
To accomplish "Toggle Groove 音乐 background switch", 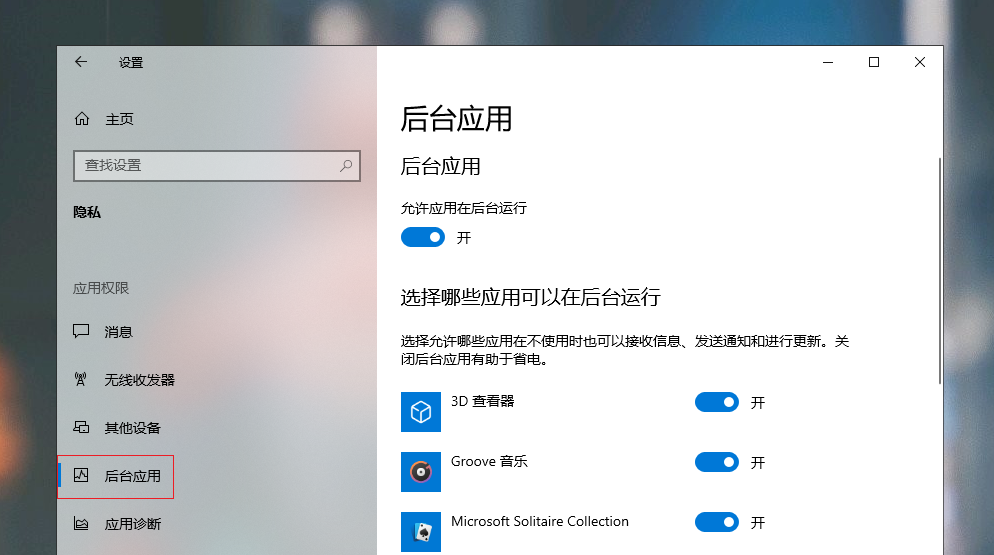I will point(717,462).
